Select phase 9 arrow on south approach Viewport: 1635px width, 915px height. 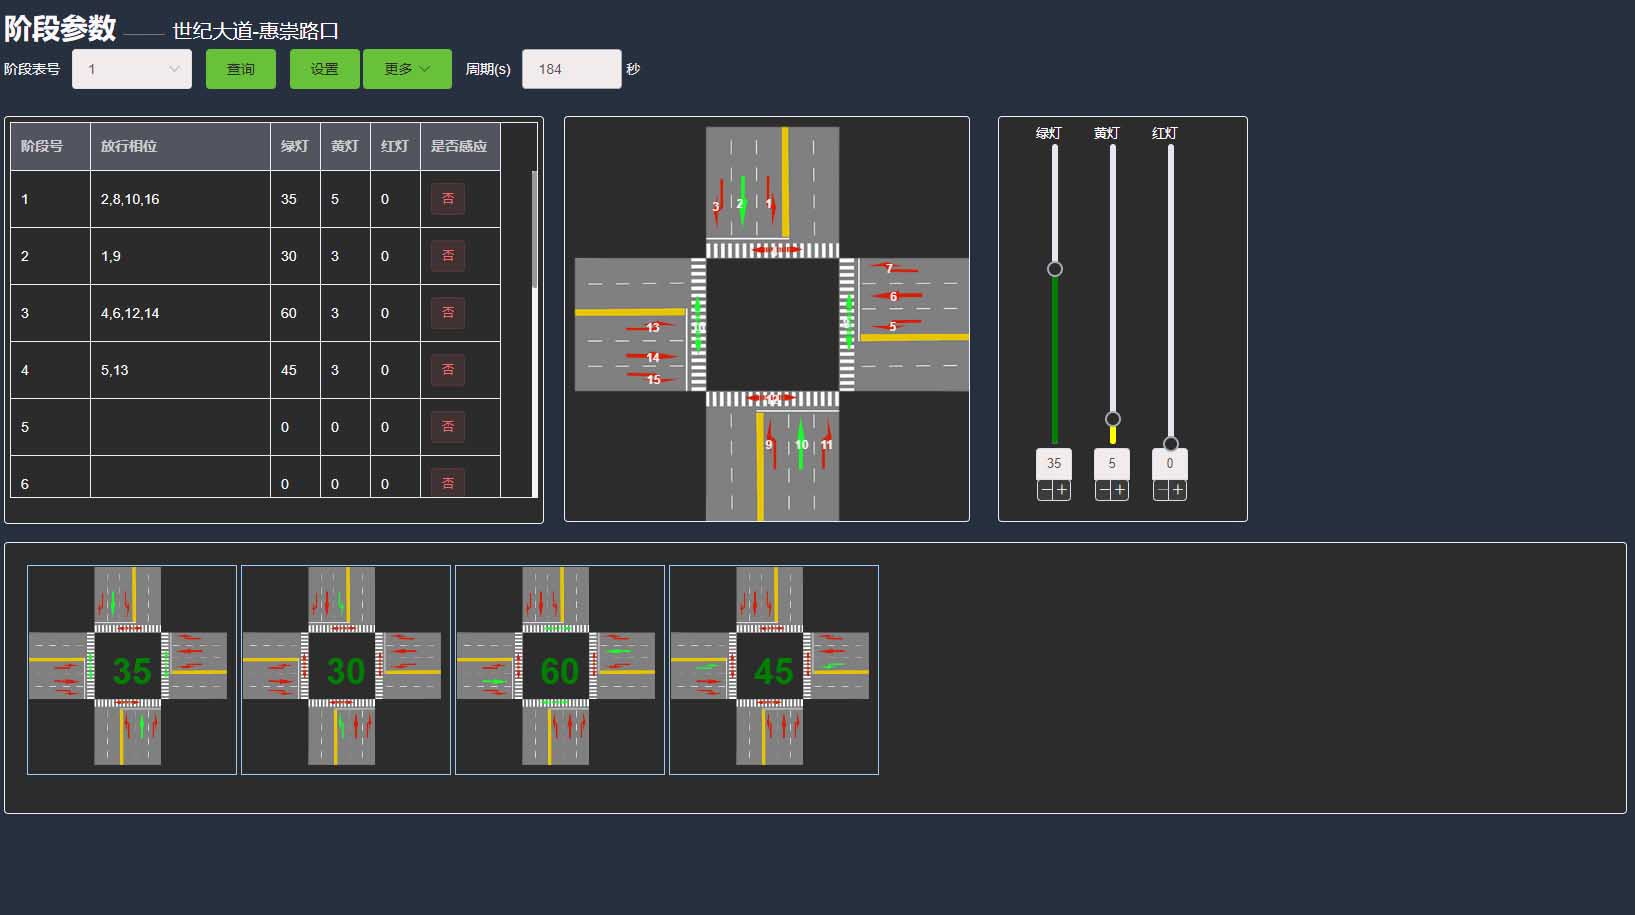[770, 443]
